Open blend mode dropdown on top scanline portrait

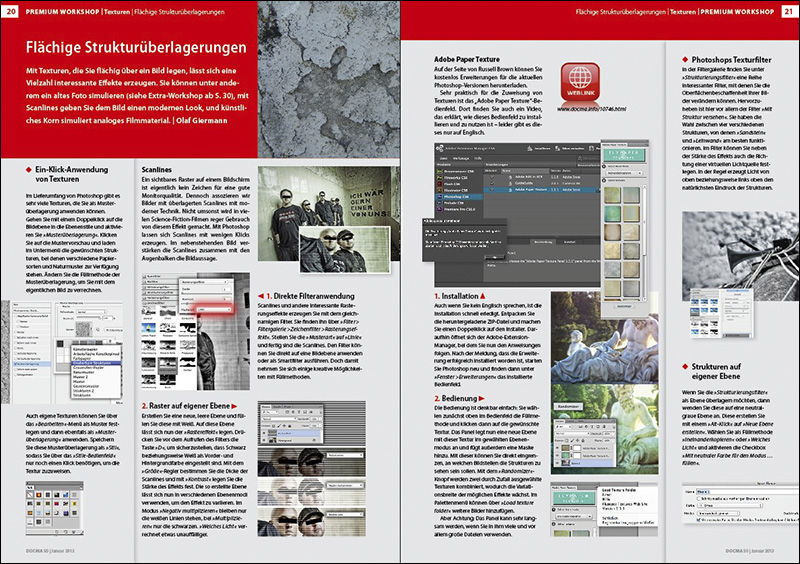[x=345, y=455]
